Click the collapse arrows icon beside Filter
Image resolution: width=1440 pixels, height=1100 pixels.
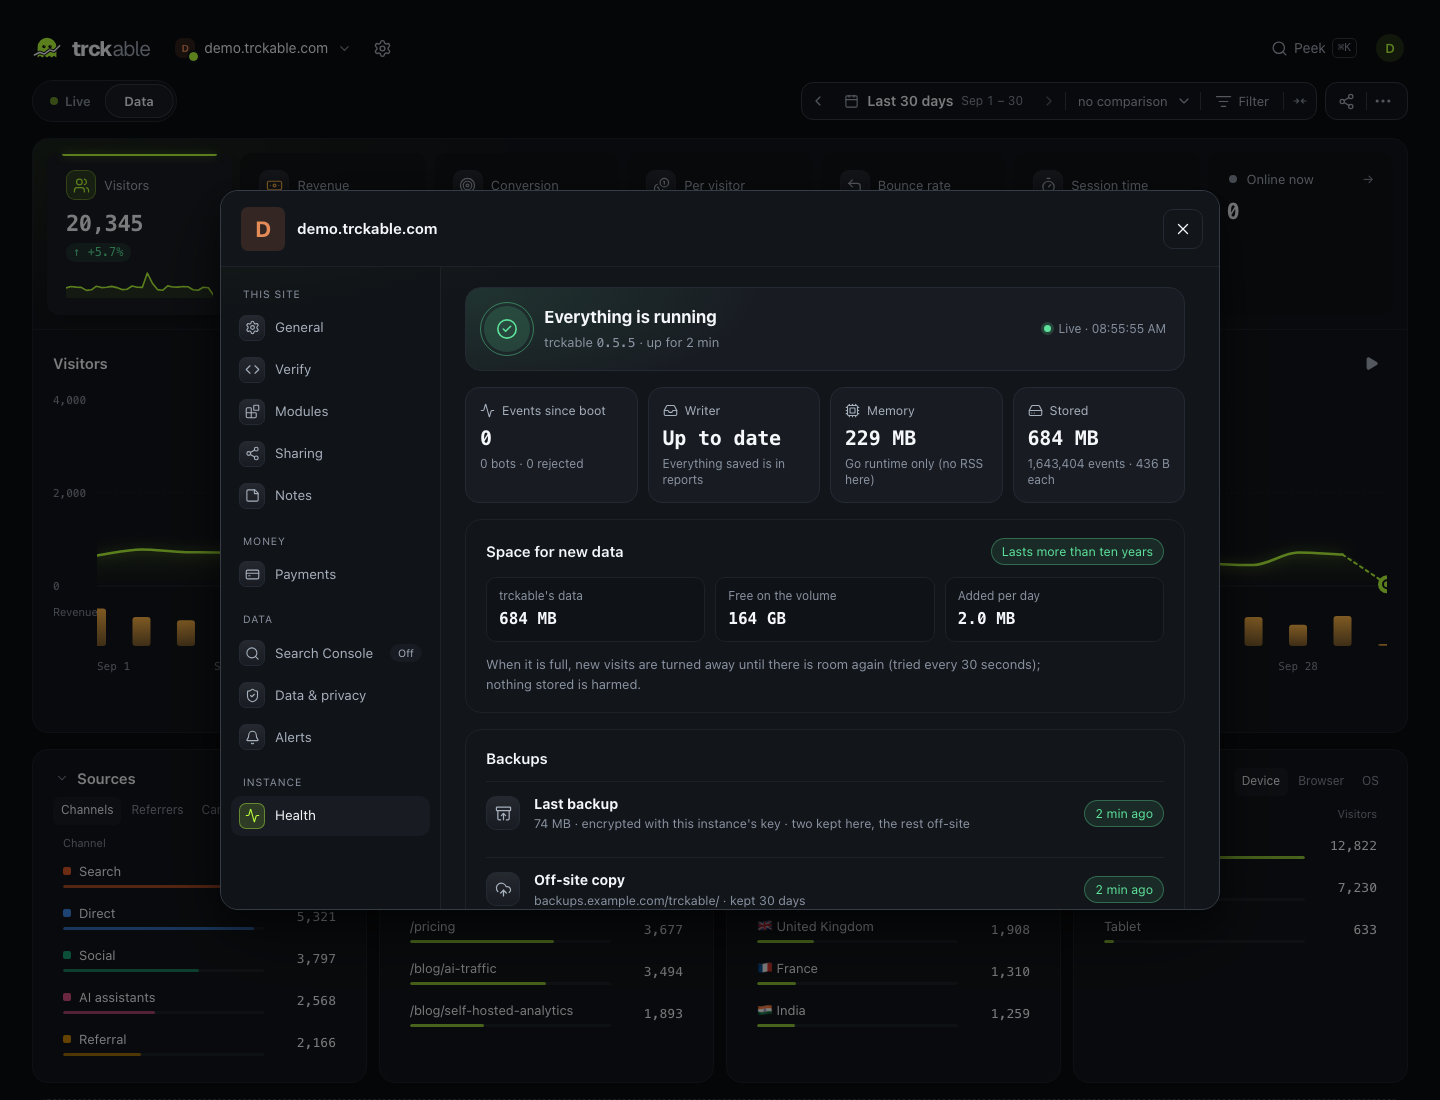(x=1300, y=101)
